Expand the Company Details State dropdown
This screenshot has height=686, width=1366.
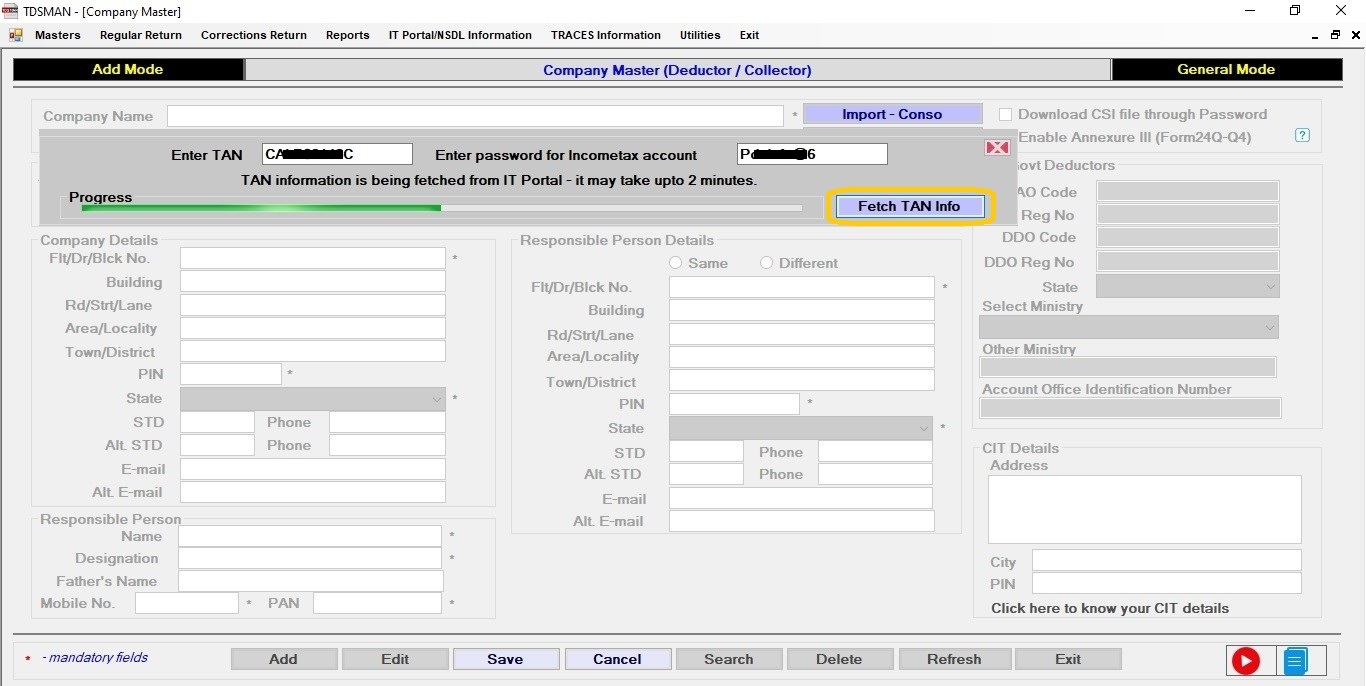436,399
